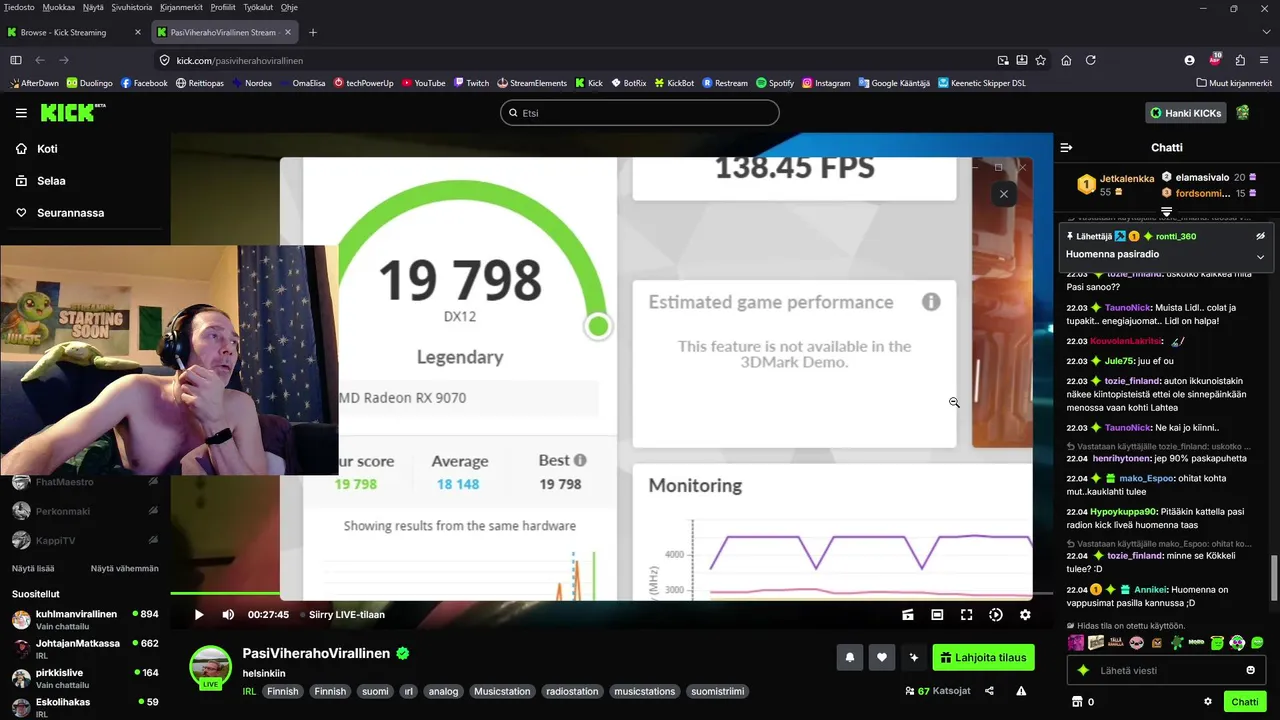Click the suomistriimi tag

tap(718, 691)
